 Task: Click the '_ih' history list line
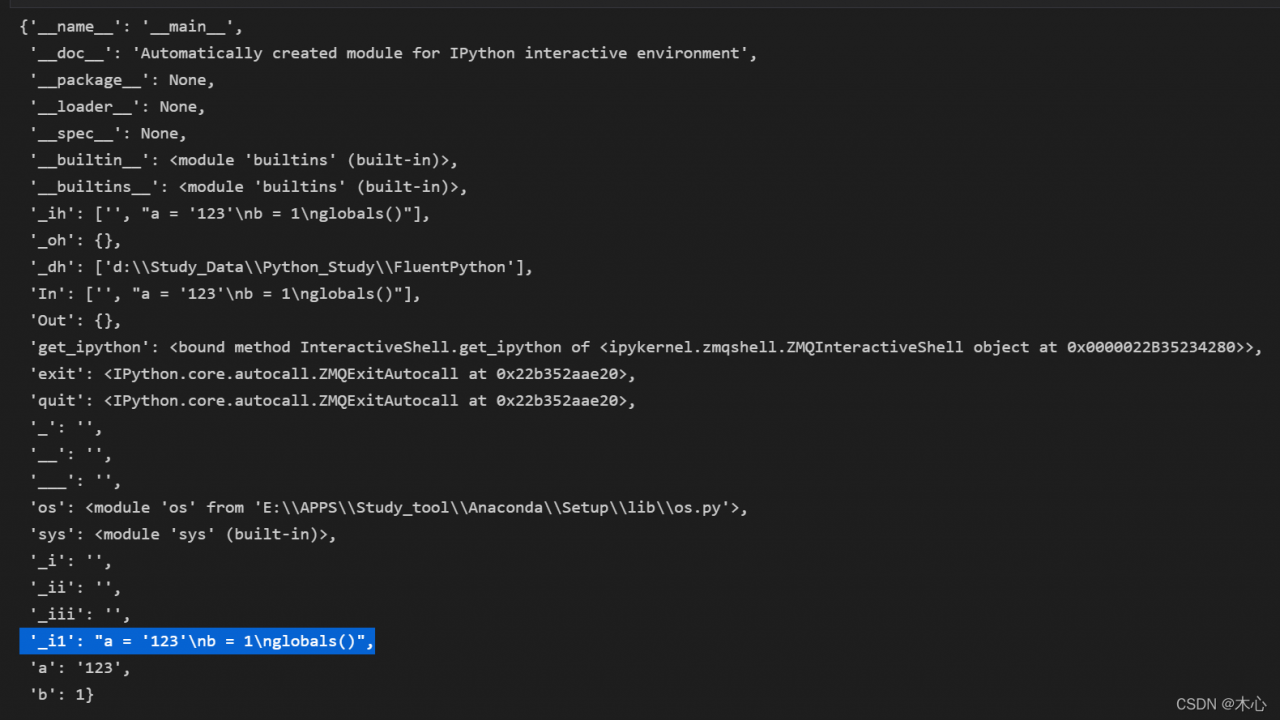[x=229, y=214]
